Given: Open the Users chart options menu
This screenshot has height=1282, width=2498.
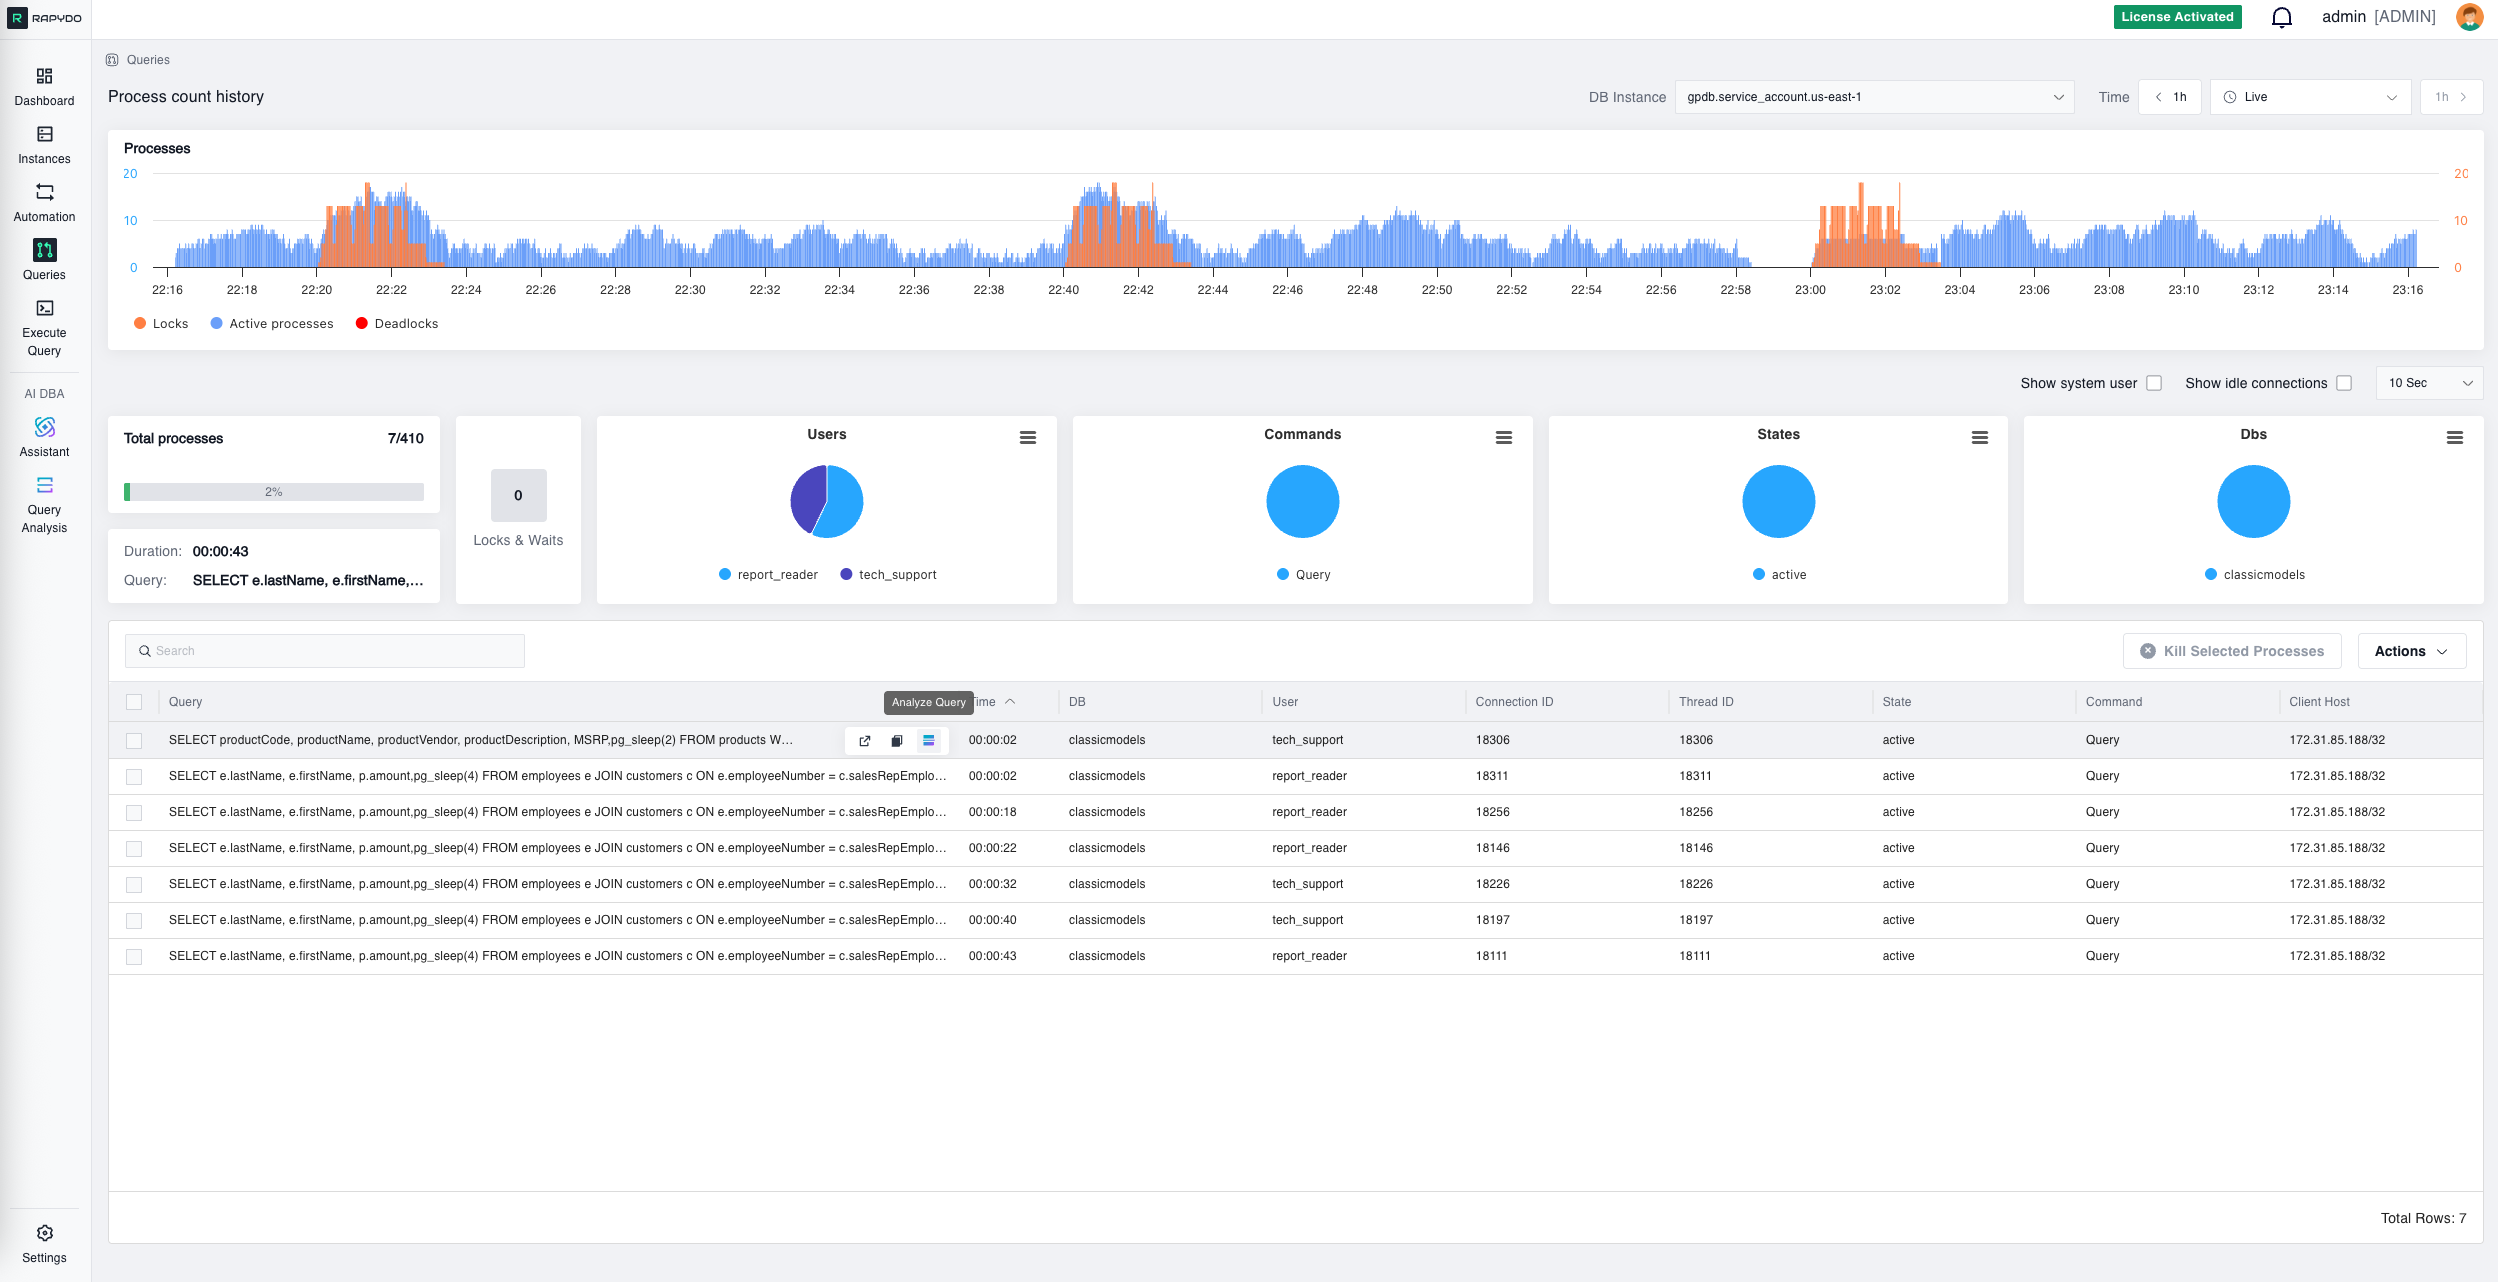Looking at the screenshot, I should [x=1029, y=437].
